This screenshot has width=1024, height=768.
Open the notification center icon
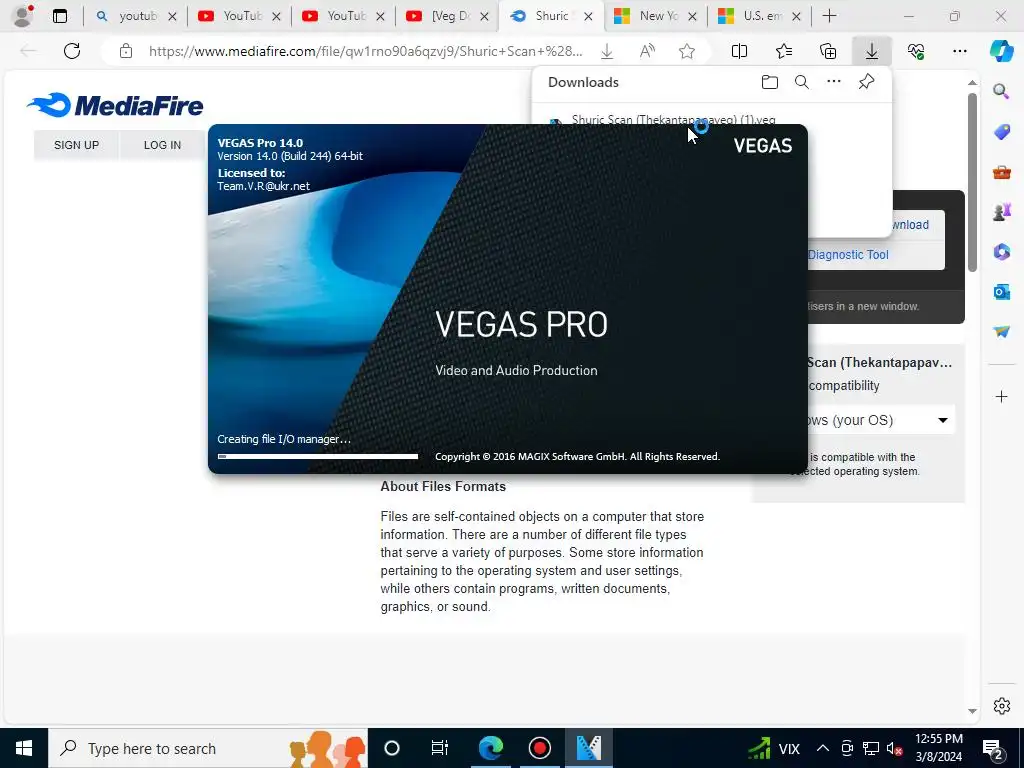993,748
